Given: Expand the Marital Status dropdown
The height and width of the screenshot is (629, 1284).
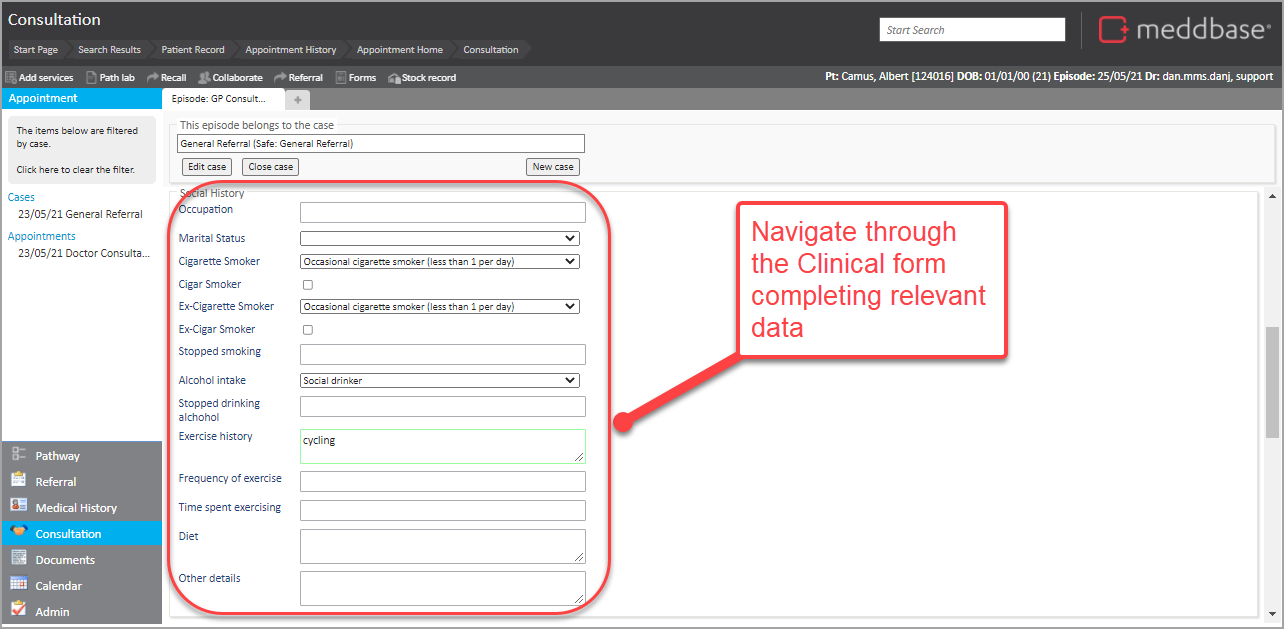Looking at the screenshot, I should tap(440, 239).
